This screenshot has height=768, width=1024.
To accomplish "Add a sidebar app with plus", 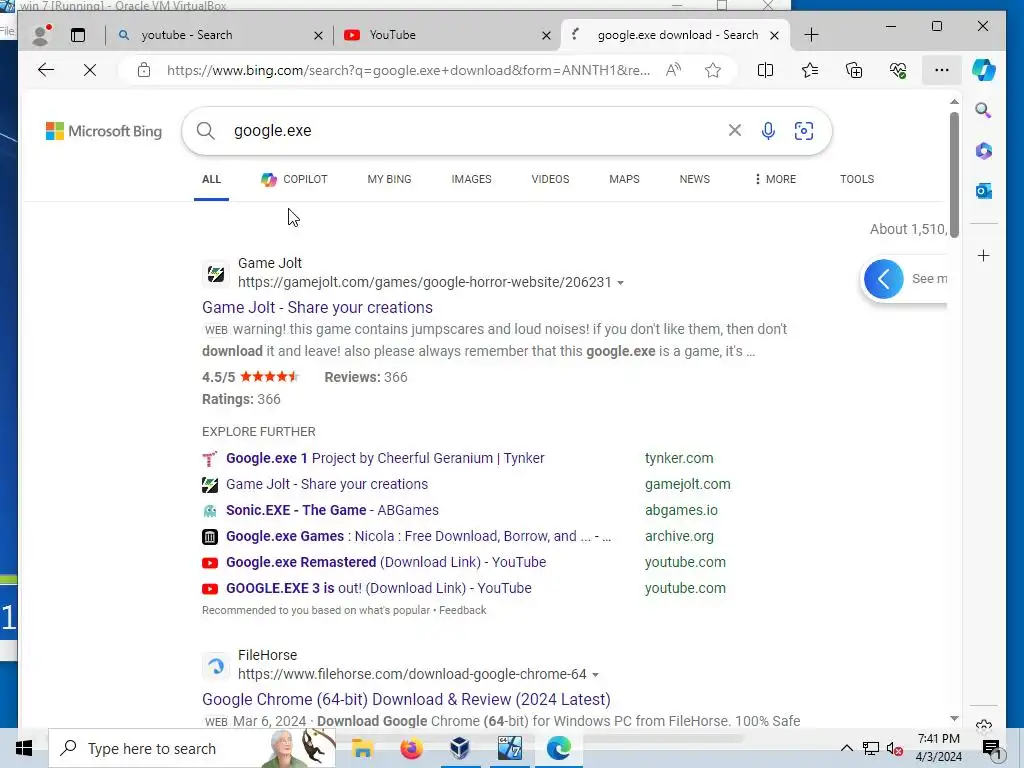I will [x=984, y=255].
